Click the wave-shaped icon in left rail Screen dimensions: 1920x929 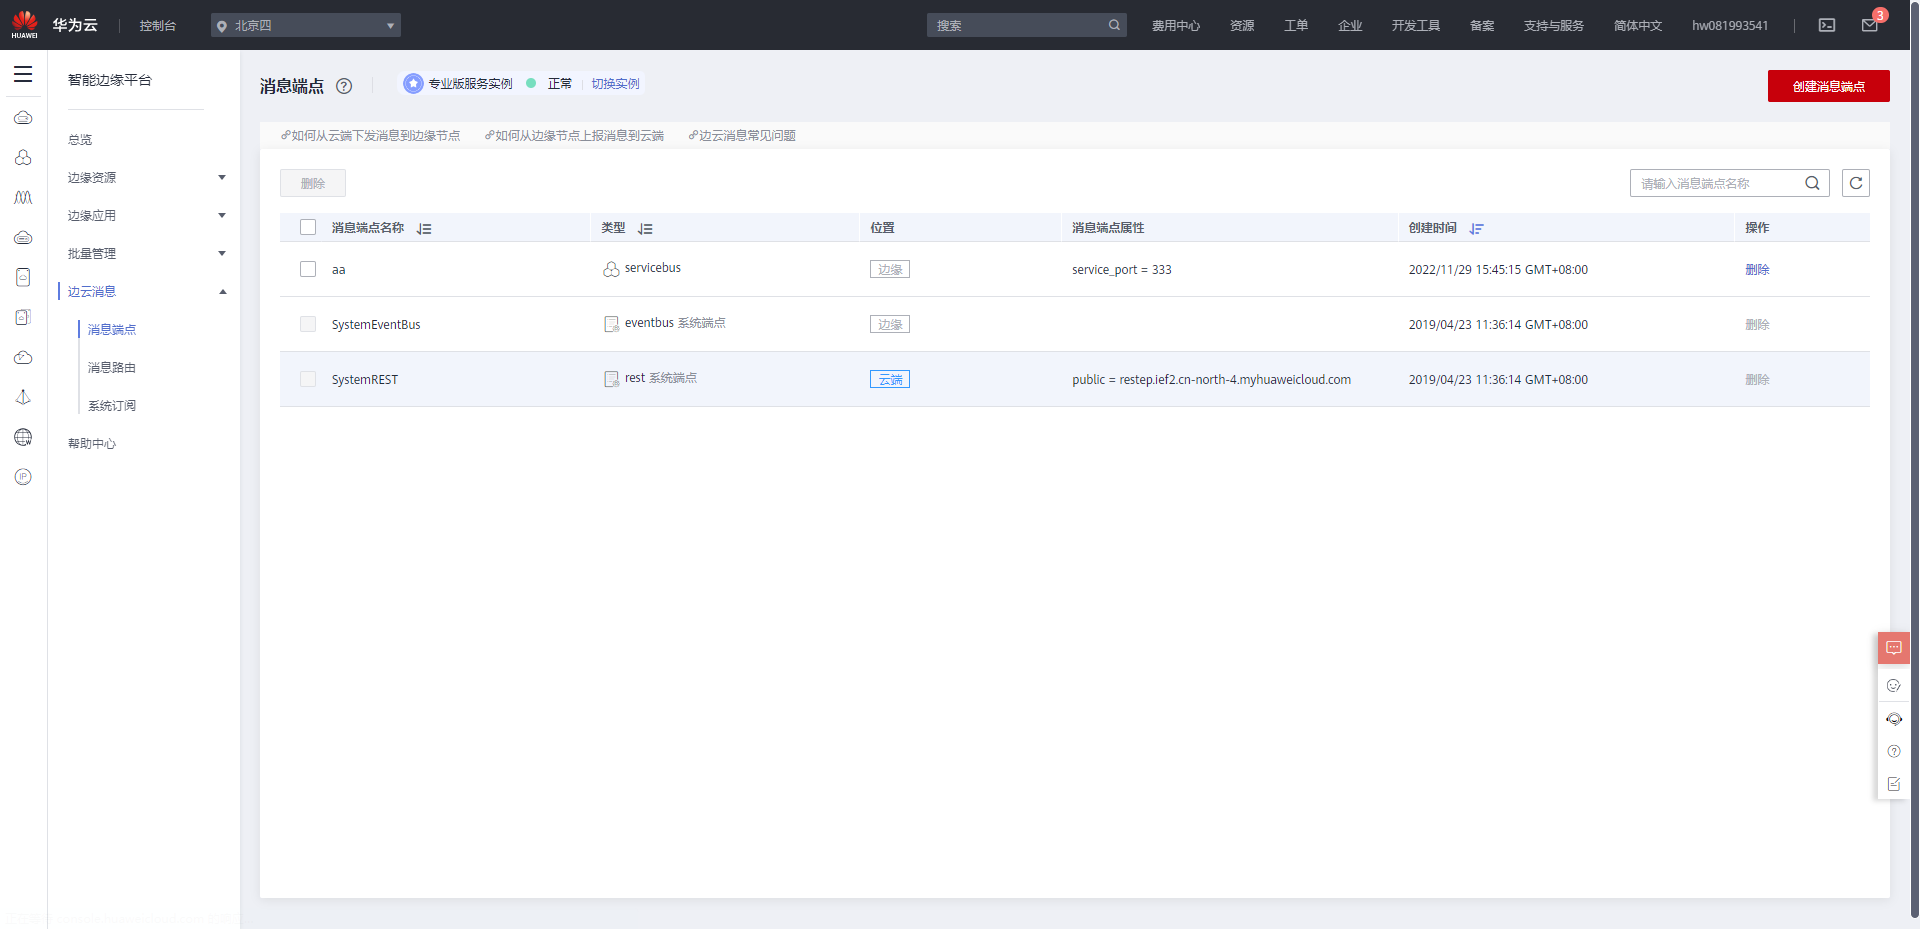coord(23,198)
